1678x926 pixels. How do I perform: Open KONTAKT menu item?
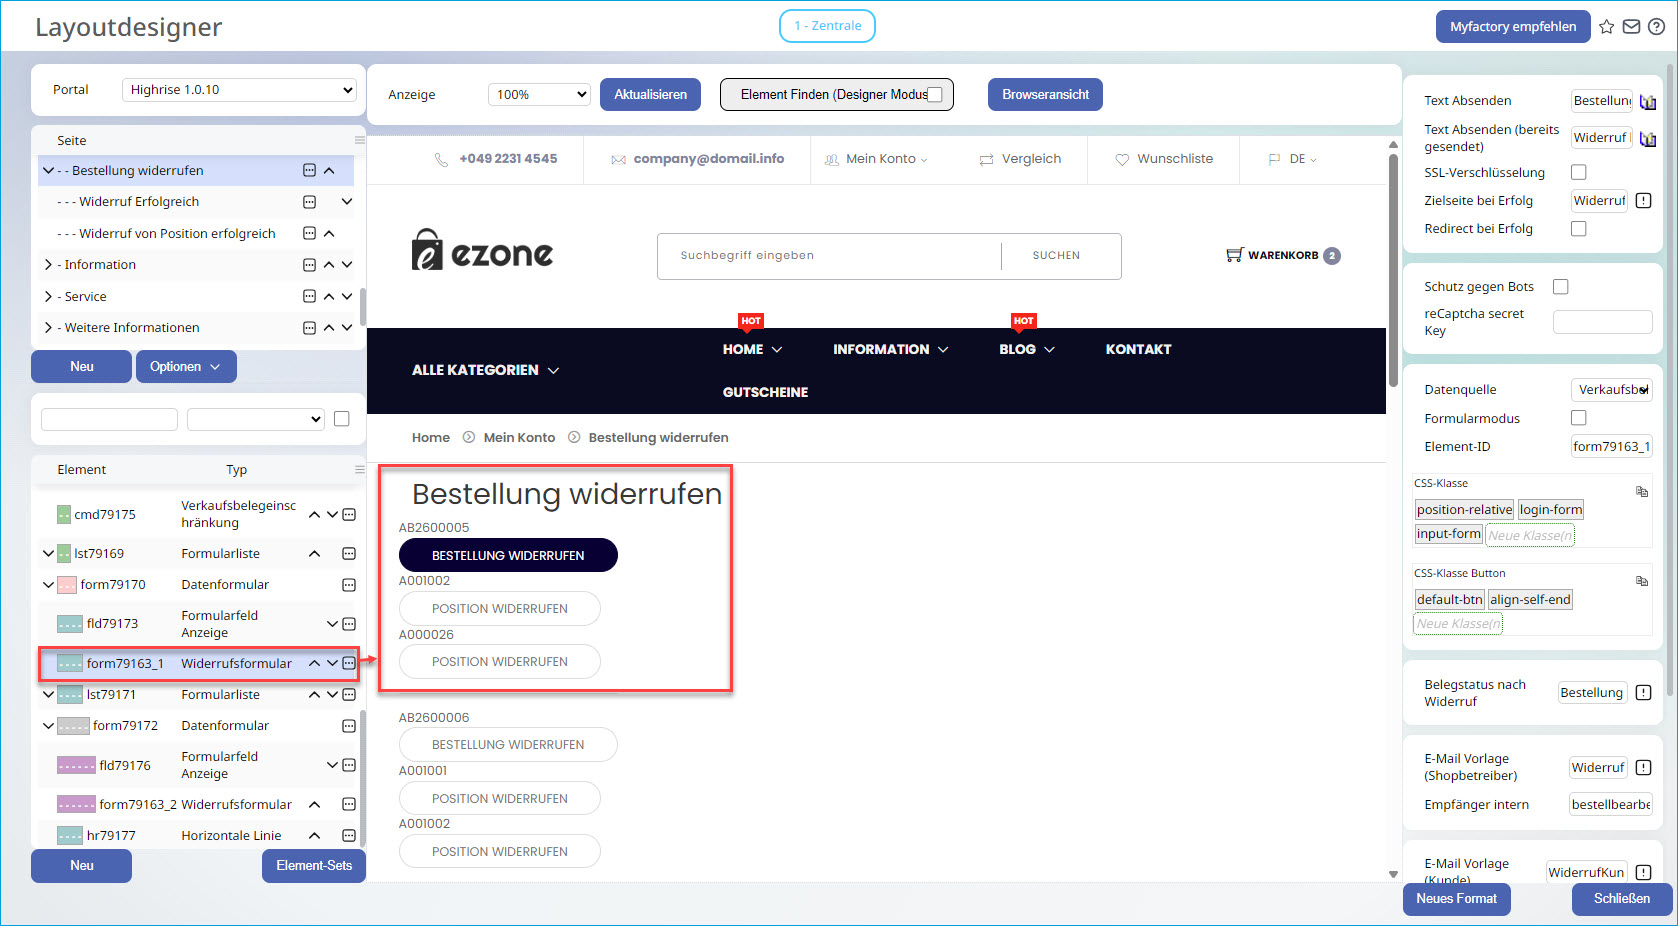pos(1138,350)
